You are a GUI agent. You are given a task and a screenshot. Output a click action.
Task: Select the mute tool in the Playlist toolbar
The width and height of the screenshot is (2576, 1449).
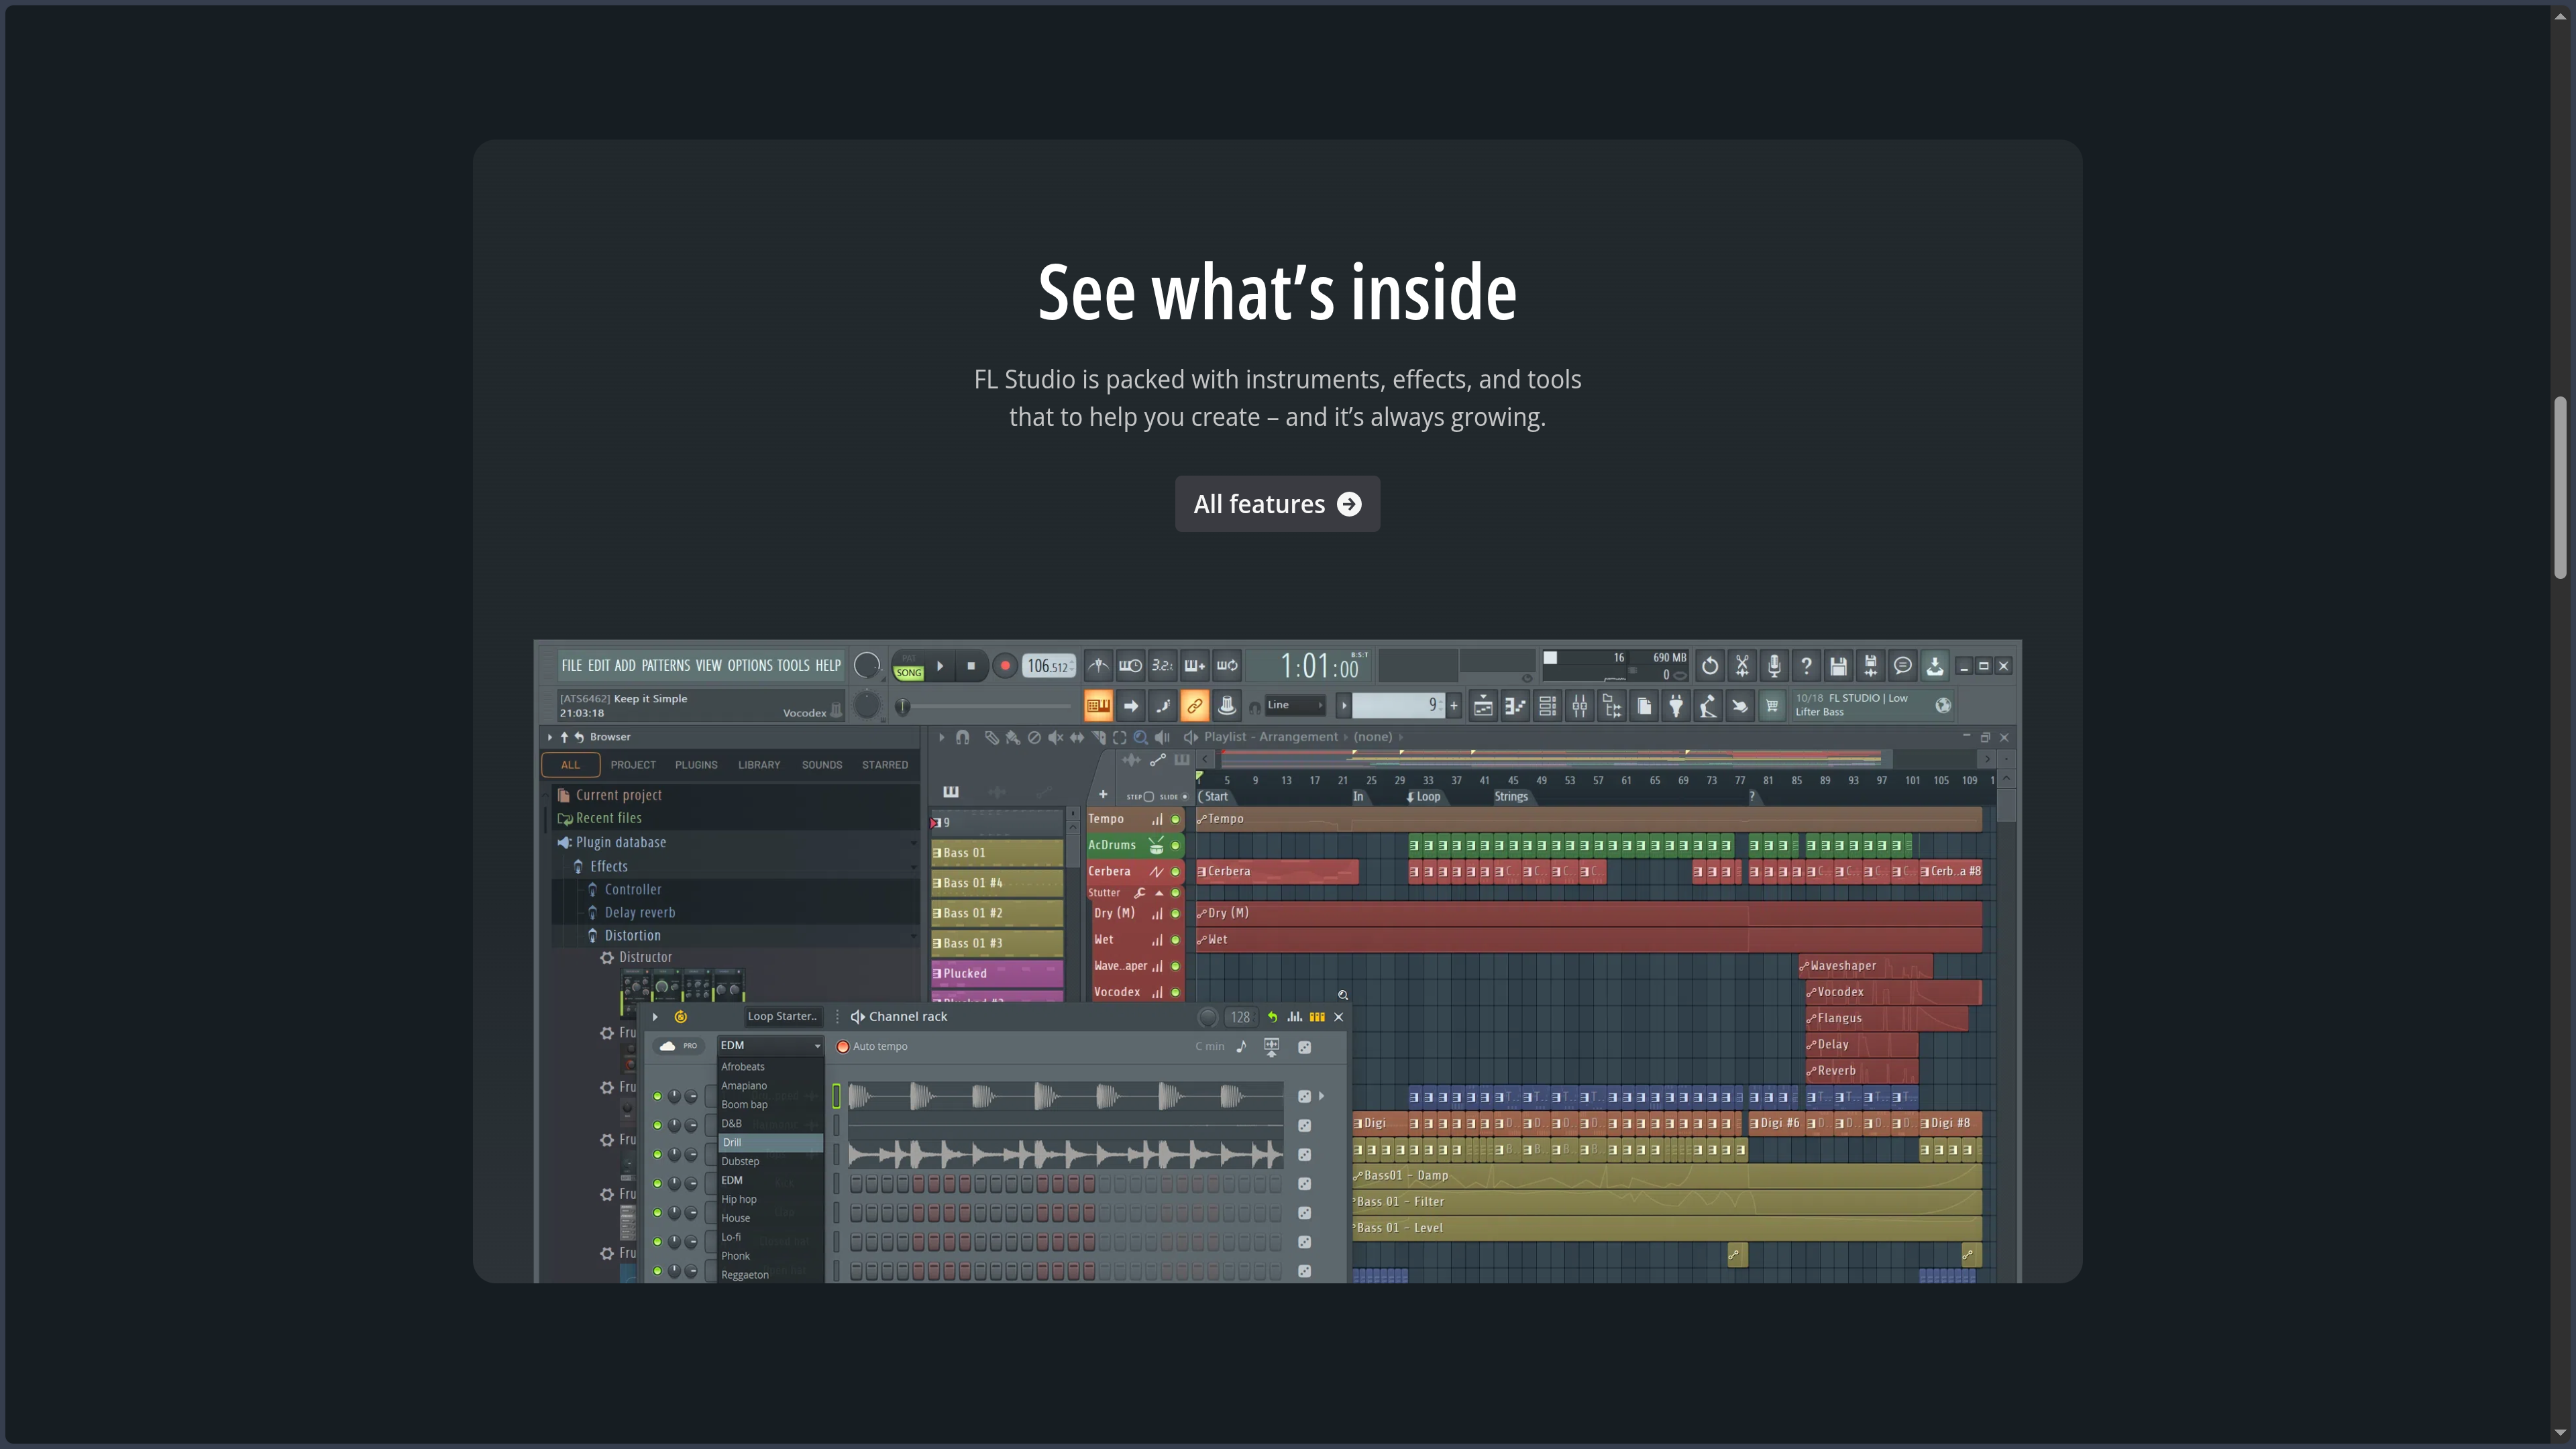[x=1055, y=738]
